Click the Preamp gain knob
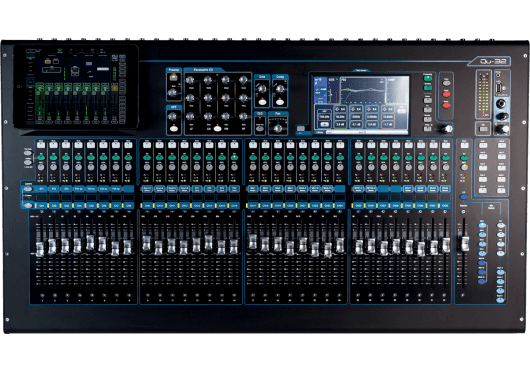Image resolution: width=530 pixels, height=371 pixels. [x=173, y=92]
